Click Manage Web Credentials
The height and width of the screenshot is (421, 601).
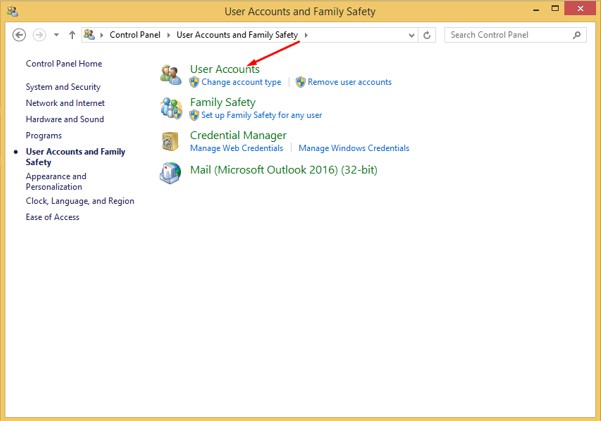pos(236,148)
